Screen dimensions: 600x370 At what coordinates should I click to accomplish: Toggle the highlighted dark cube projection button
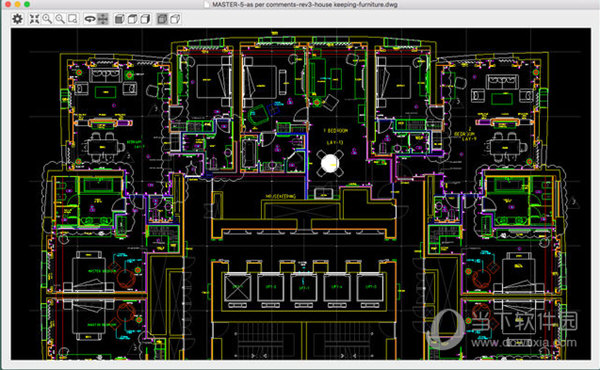pyautogui.click(x=162, y=19)
